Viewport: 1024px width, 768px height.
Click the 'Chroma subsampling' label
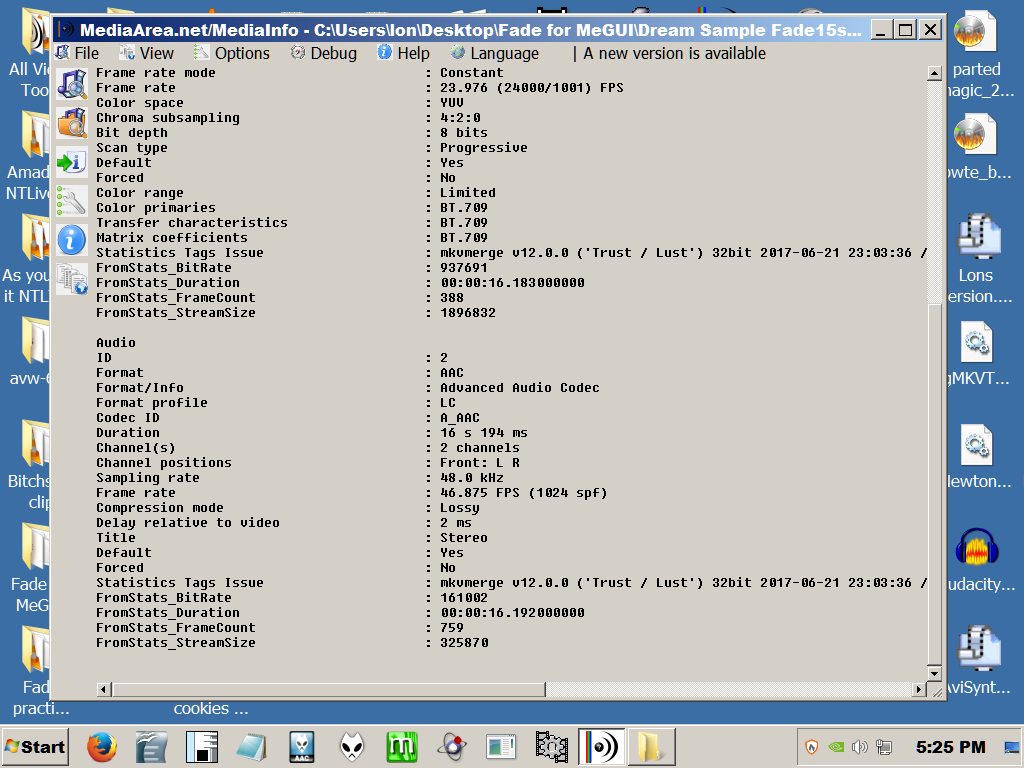[168, 118]
